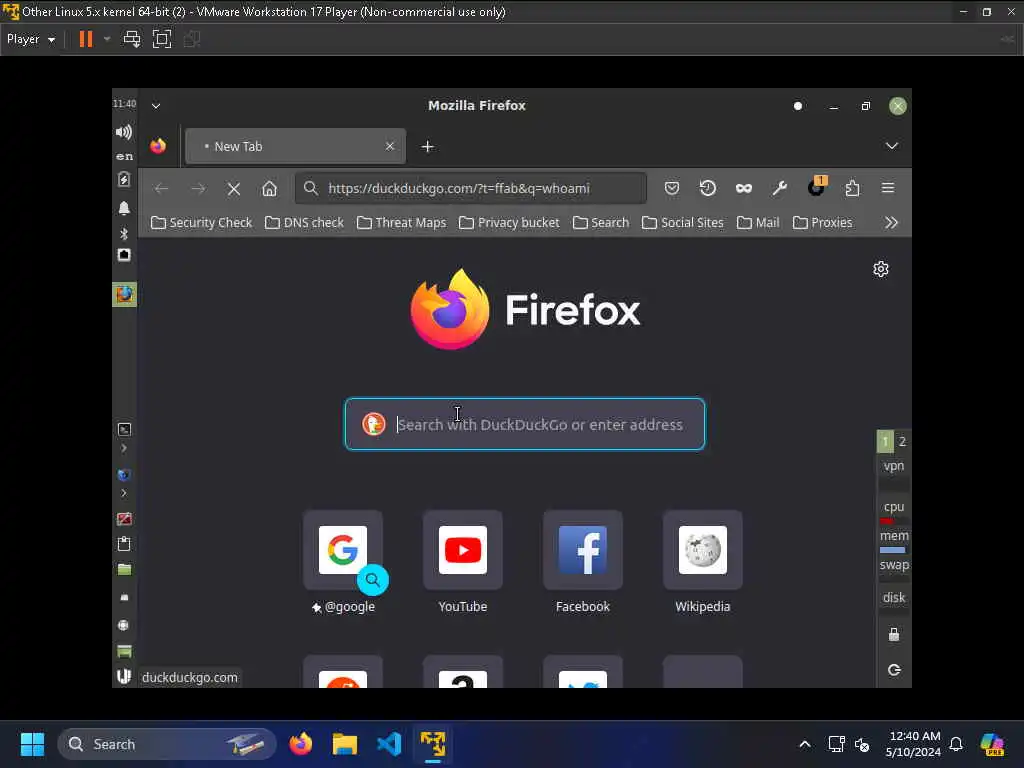Pause the virtual machine
1024x768 pixels.
coord(86,39)
